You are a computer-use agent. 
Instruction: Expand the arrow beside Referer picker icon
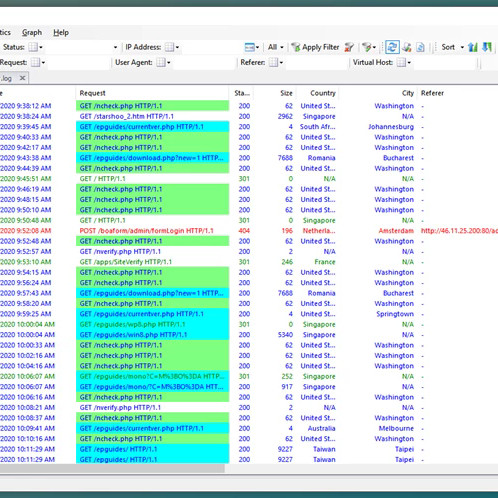(x=281, y=63)
